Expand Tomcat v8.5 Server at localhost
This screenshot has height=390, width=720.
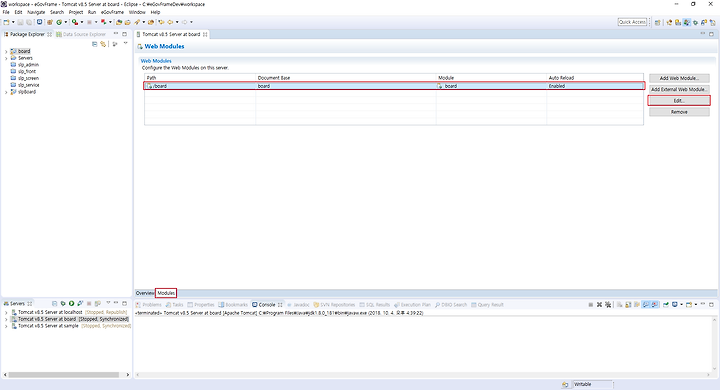6,312
